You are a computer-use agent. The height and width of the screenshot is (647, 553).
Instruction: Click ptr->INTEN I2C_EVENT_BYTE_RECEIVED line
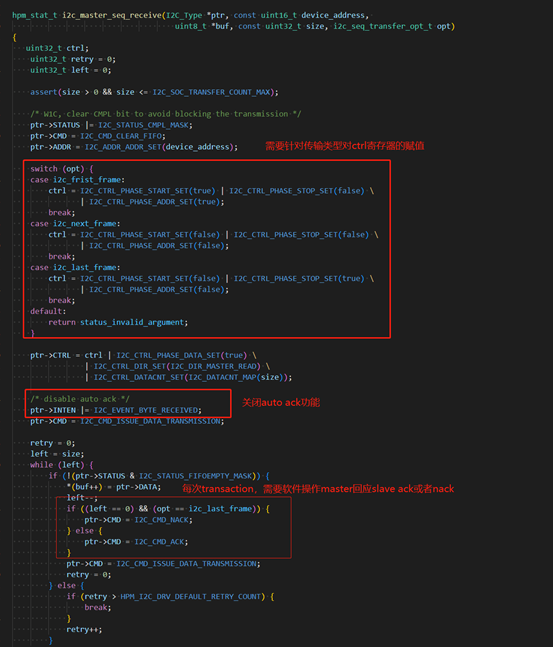point(116,410)
